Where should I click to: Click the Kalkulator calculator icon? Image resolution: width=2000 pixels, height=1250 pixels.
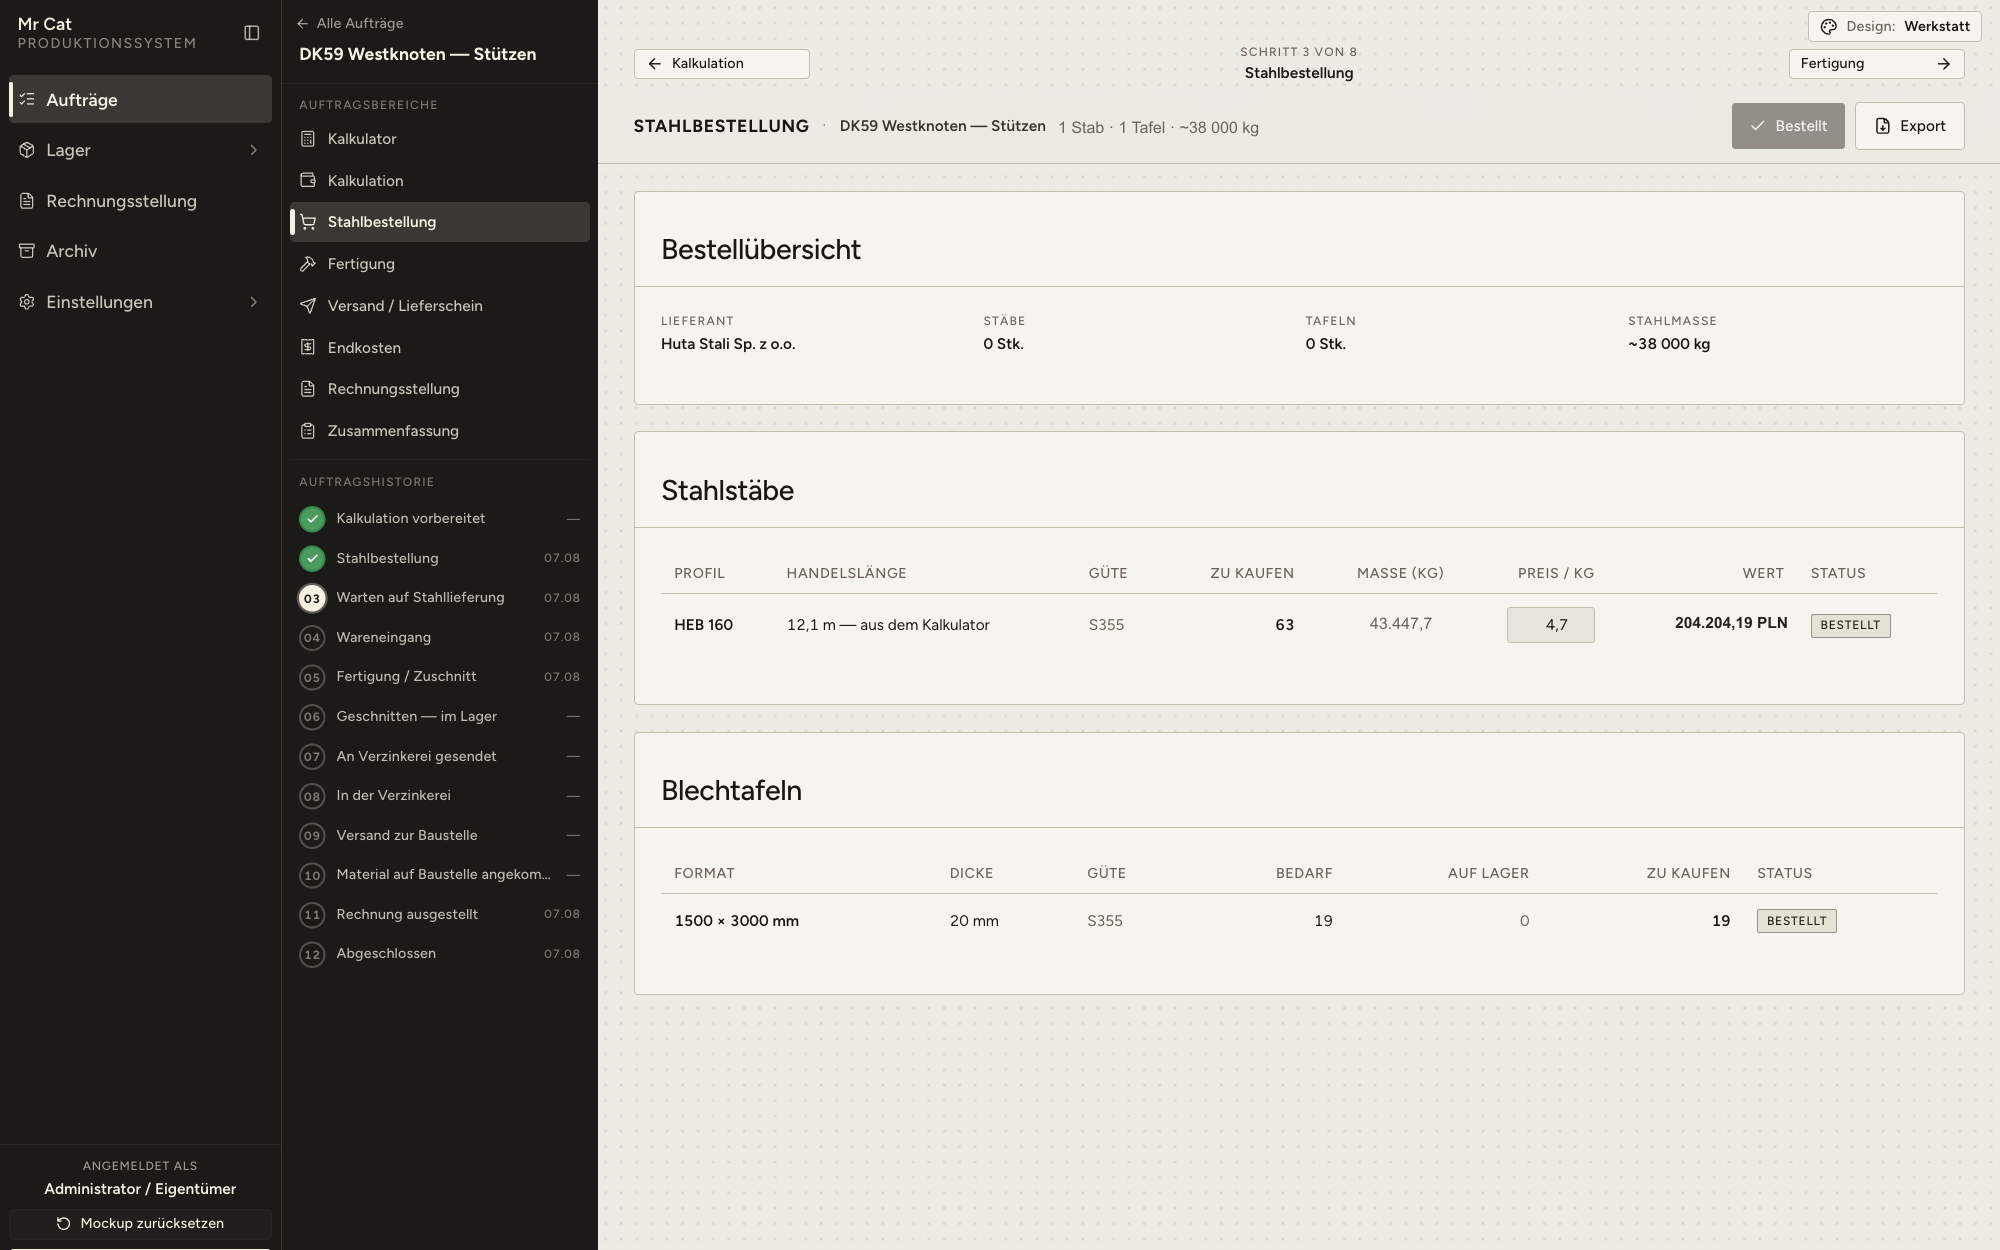(308, 139)
